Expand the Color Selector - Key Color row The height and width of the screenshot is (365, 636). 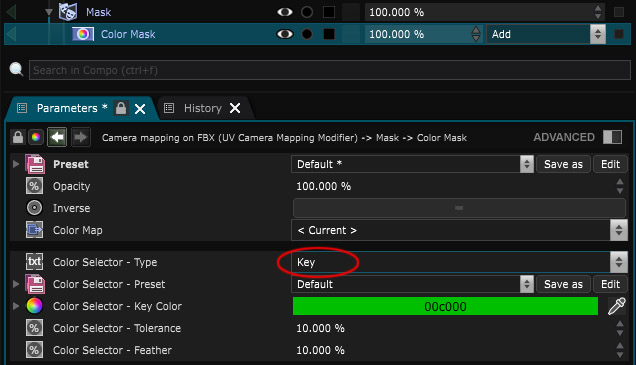pyautogui.click(x=16, y=306)
